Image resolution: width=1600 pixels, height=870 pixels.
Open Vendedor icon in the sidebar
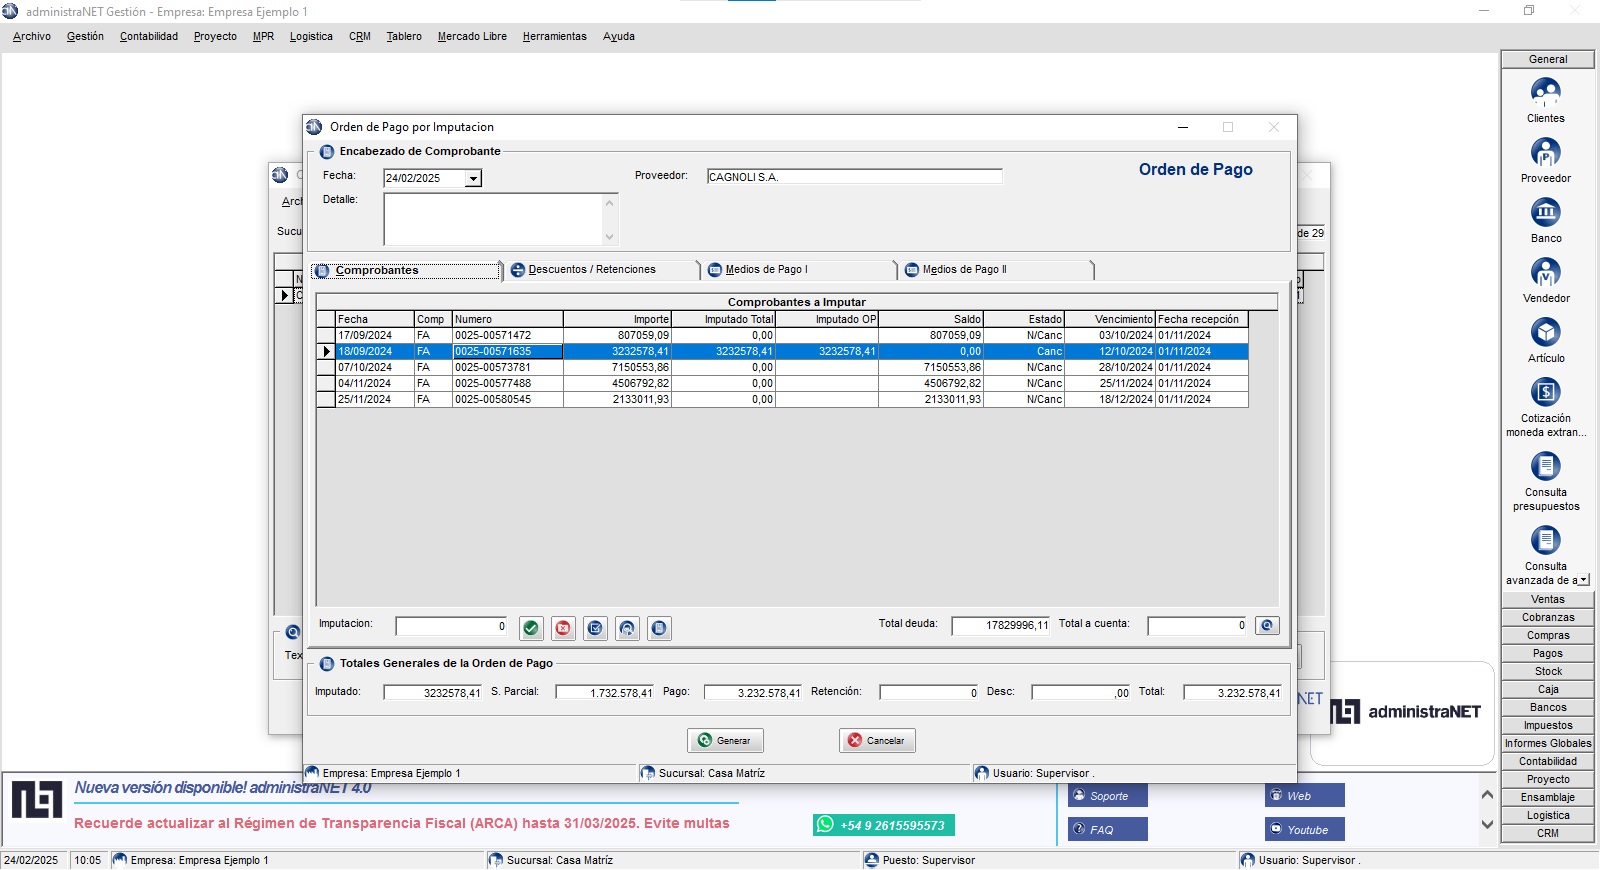(1546, 281)
